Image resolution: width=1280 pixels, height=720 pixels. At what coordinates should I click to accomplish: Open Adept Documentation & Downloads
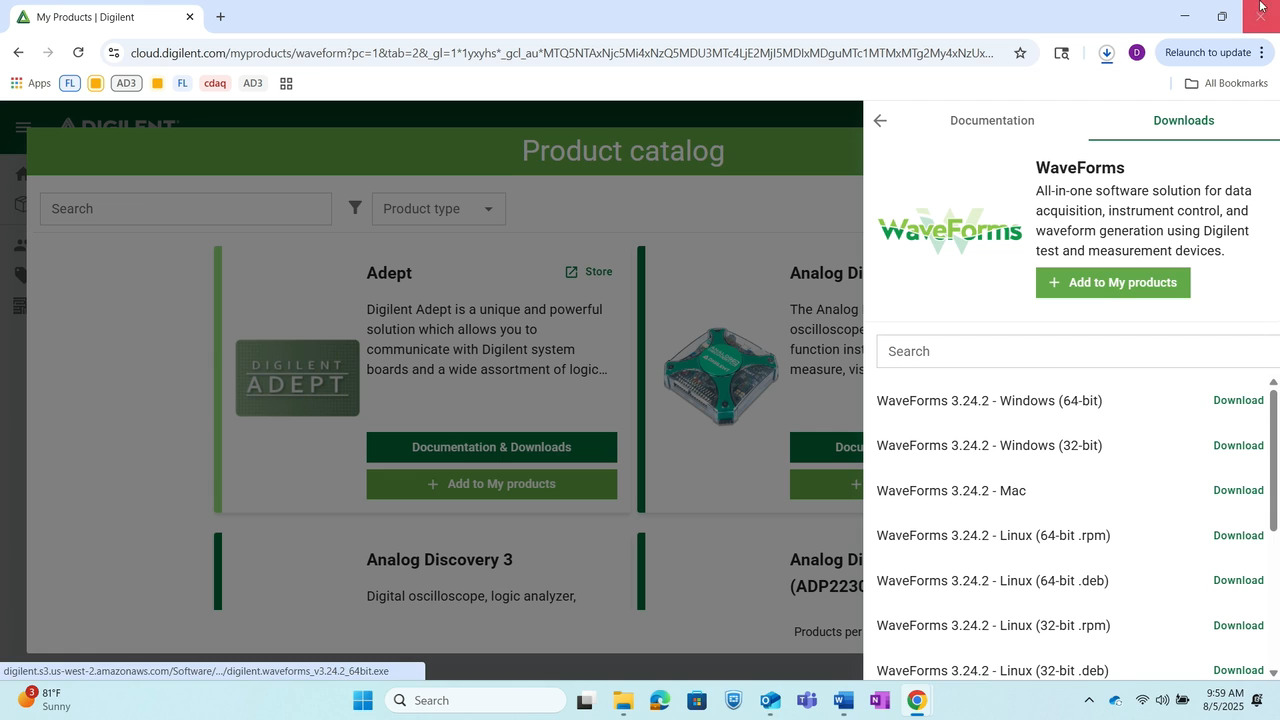492,447
